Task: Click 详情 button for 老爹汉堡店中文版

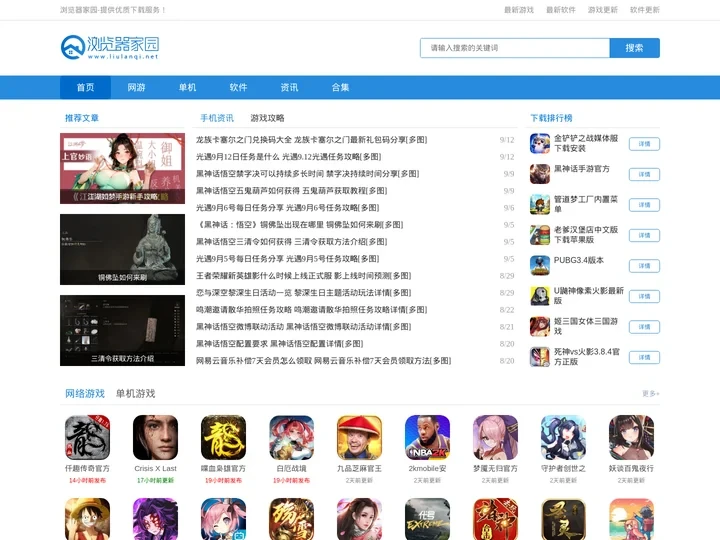Action: coord(644,236)
